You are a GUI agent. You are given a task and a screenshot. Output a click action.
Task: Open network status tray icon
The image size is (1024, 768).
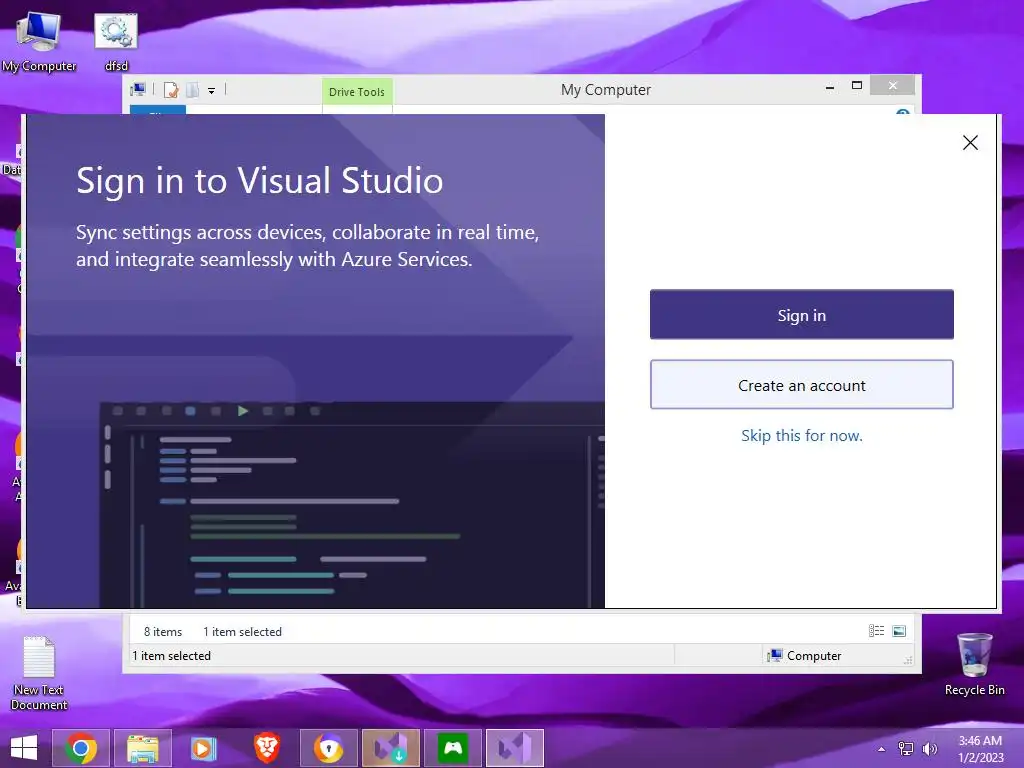coord(906,749)
